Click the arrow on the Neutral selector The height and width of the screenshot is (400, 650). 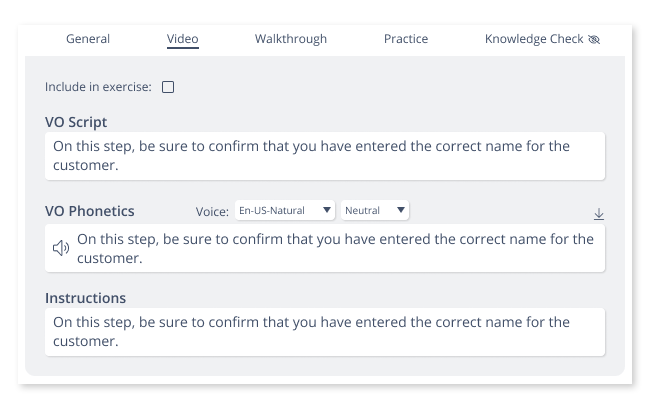coord(400,210)
